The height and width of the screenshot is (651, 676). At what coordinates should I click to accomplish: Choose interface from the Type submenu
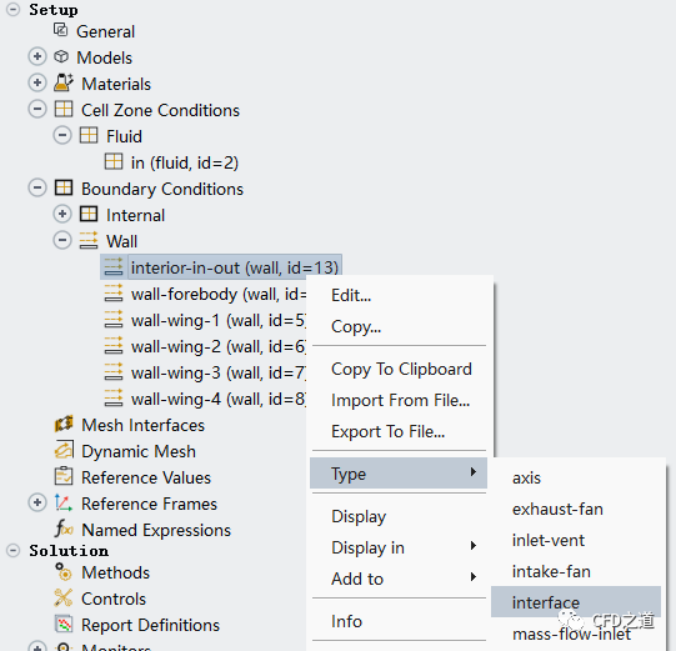click(x=545, y=602)
